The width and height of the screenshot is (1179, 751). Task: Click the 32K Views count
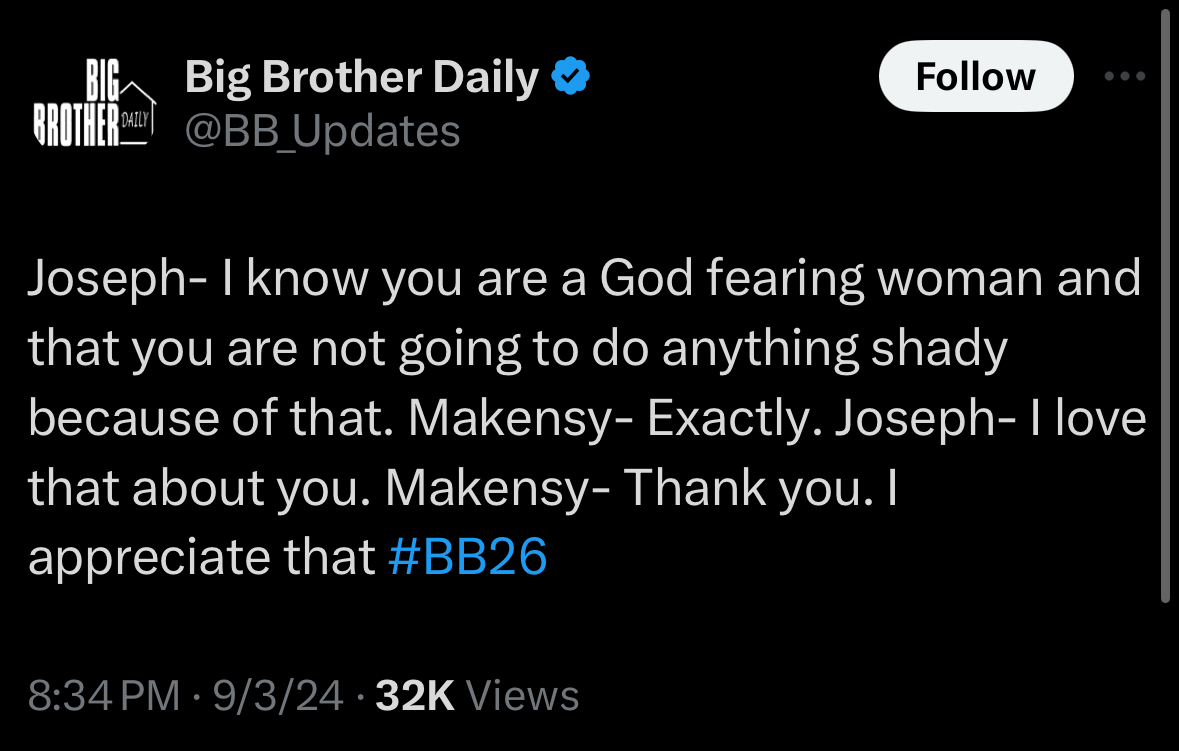click(x=477, y=695)
